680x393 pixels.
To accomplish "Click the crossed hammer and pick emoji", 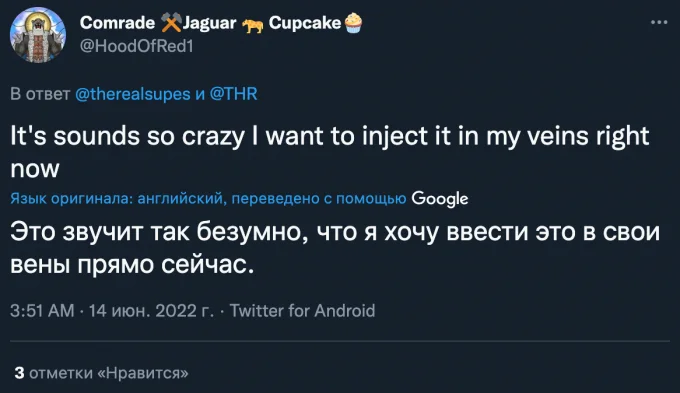I will point(171,23).
